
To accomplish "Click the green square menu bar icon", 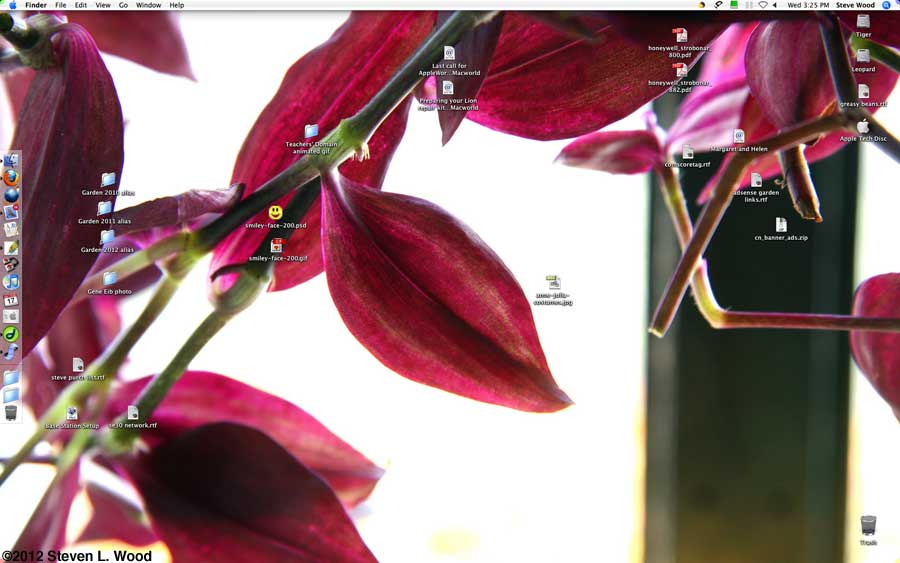I will coord(734,5).
